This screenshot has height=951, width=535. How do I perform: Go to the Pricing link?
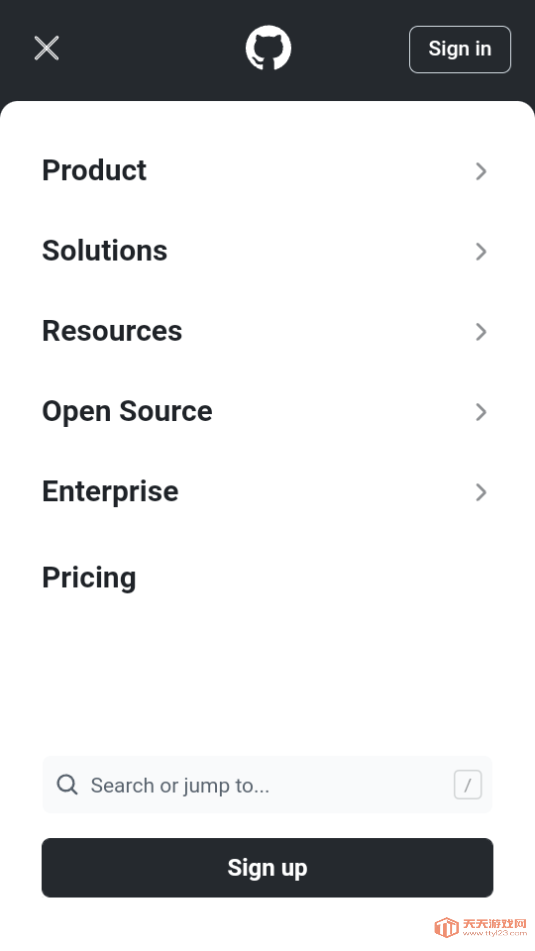click(89, 577)
